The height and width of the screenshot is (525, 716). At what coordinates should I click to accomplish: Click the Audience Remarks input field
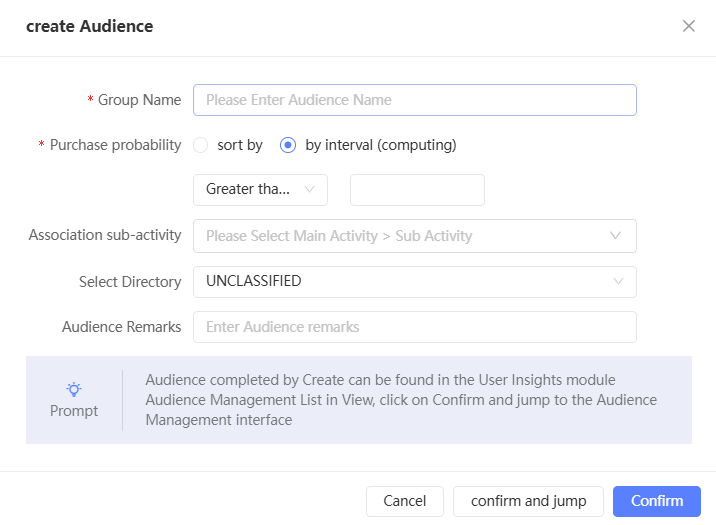[x=415, y=327]
